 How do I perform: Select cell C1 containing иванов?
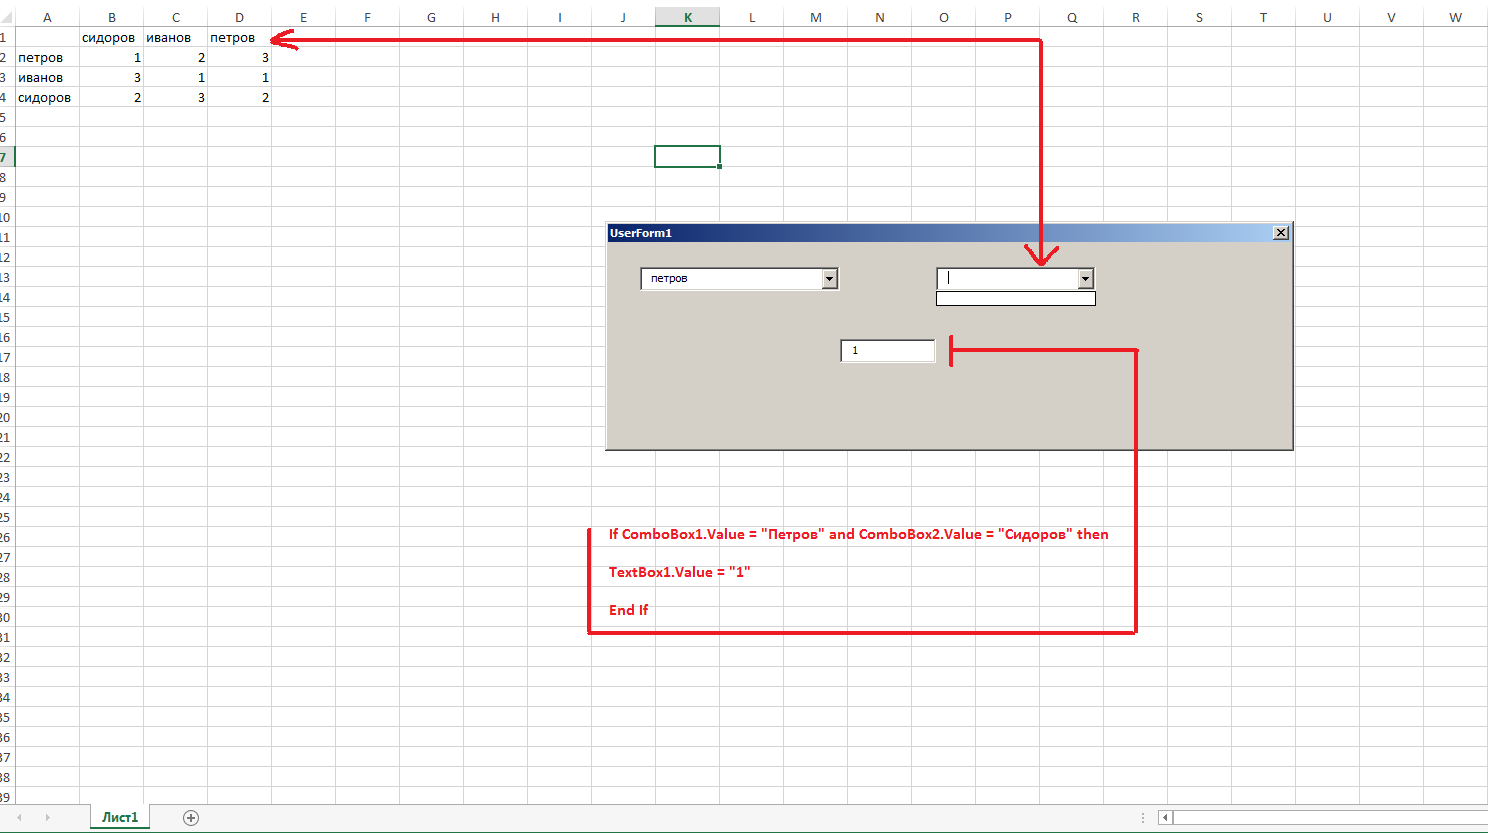click(175, 38)
